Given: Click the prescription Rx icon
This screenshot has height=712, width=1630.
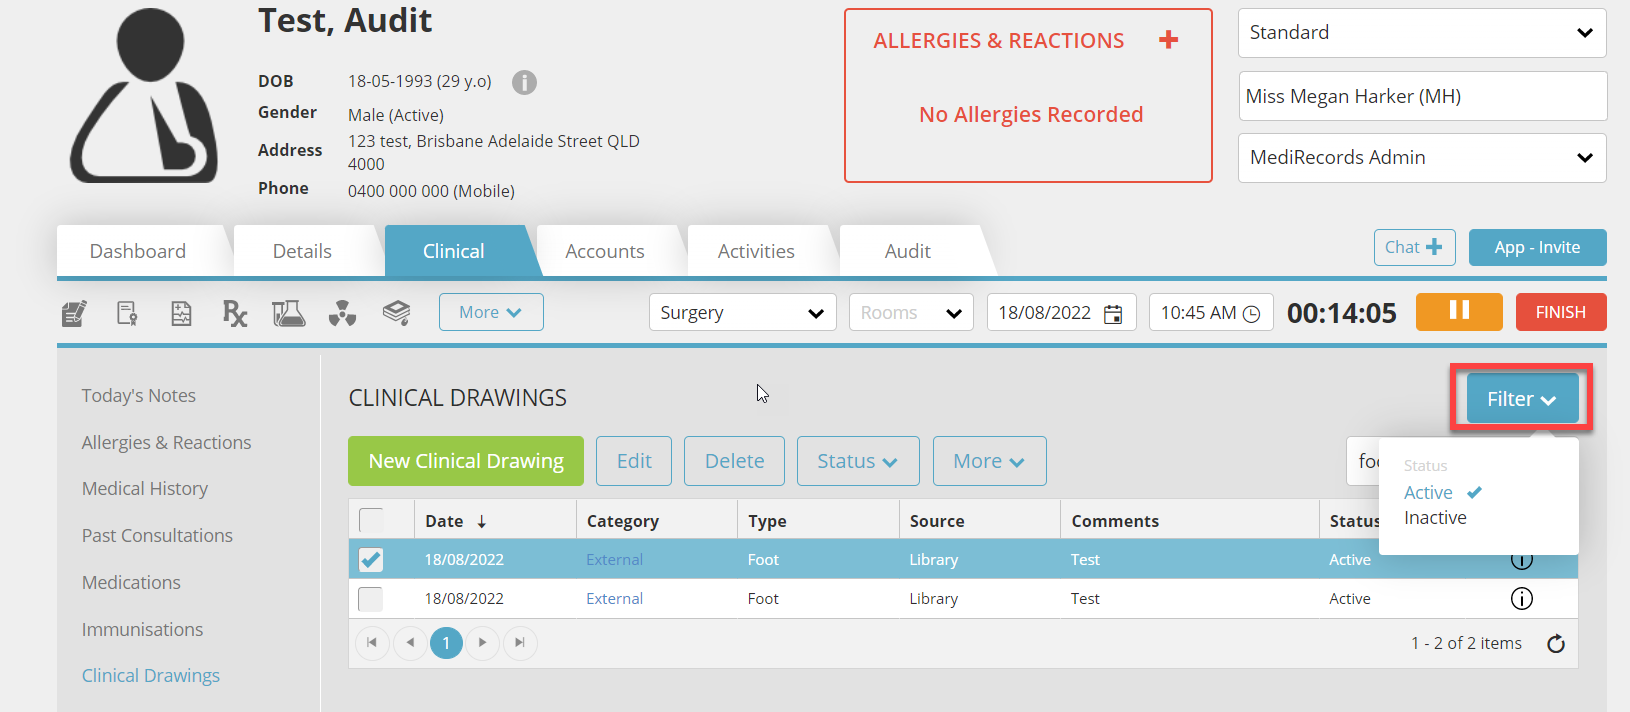Looking at the screenshot, I should [x=234, y=314].
